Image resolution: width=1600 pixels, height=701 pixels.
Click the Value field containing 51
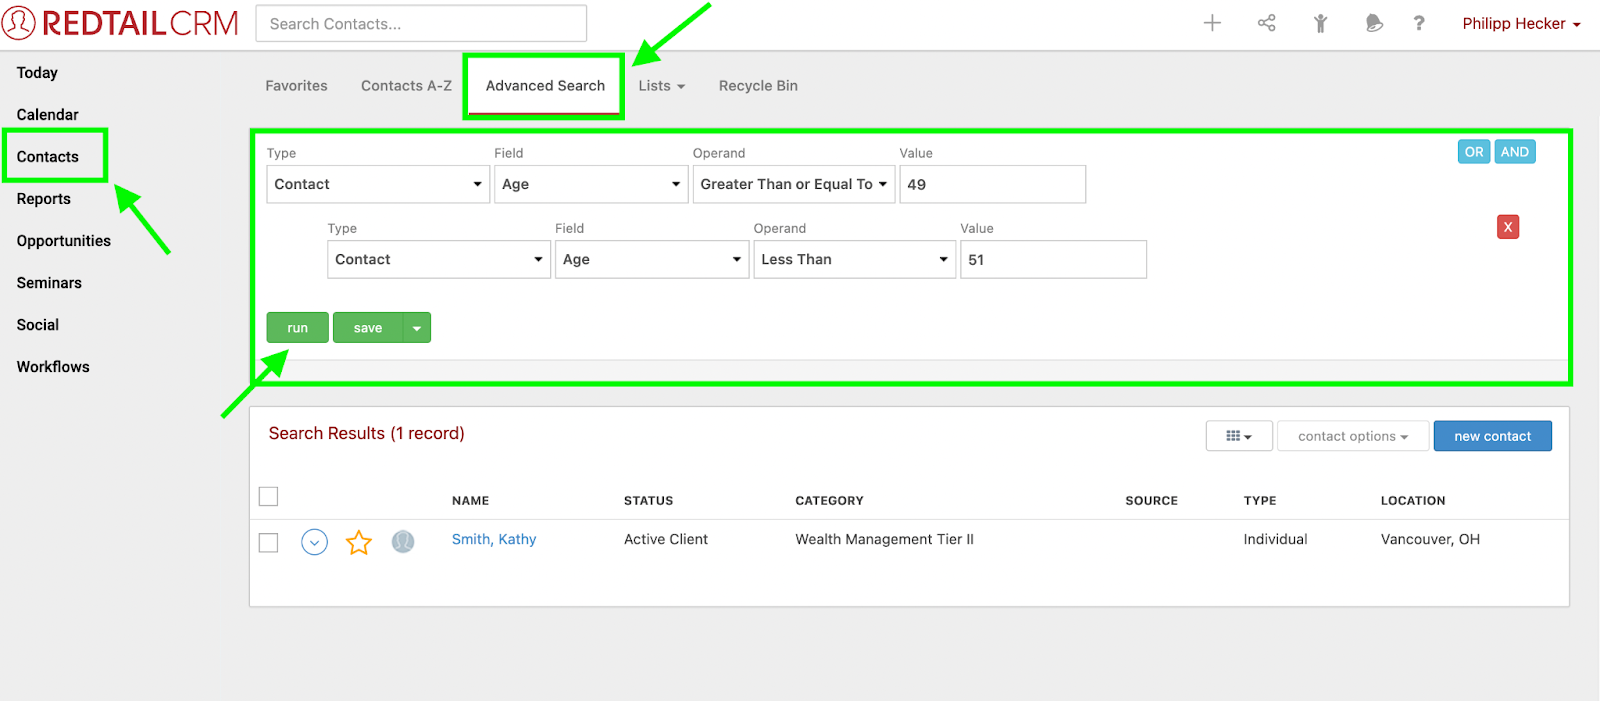(1054, 259)
